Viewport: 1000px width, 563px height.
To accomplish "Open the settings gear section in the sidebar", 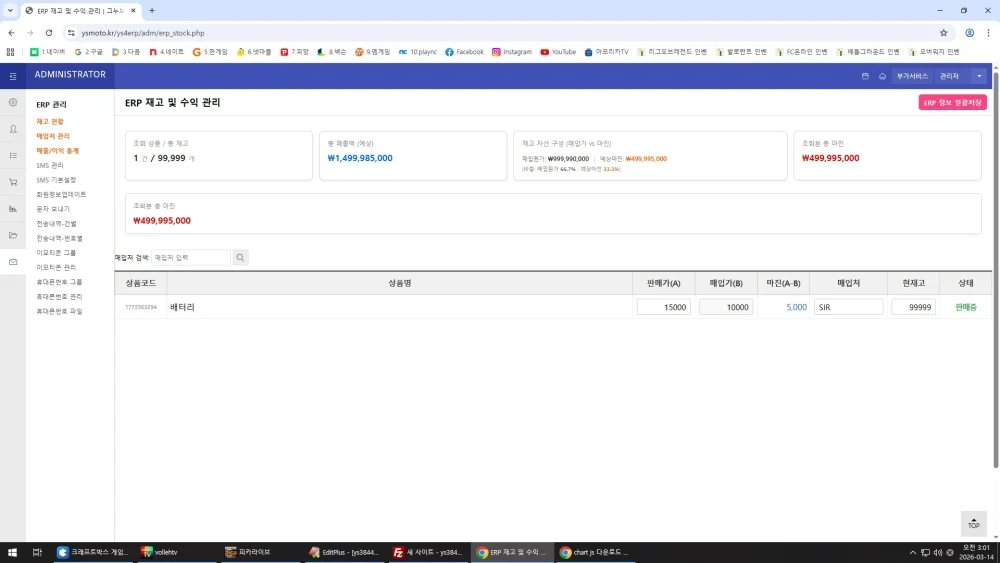I will (13, 102).
